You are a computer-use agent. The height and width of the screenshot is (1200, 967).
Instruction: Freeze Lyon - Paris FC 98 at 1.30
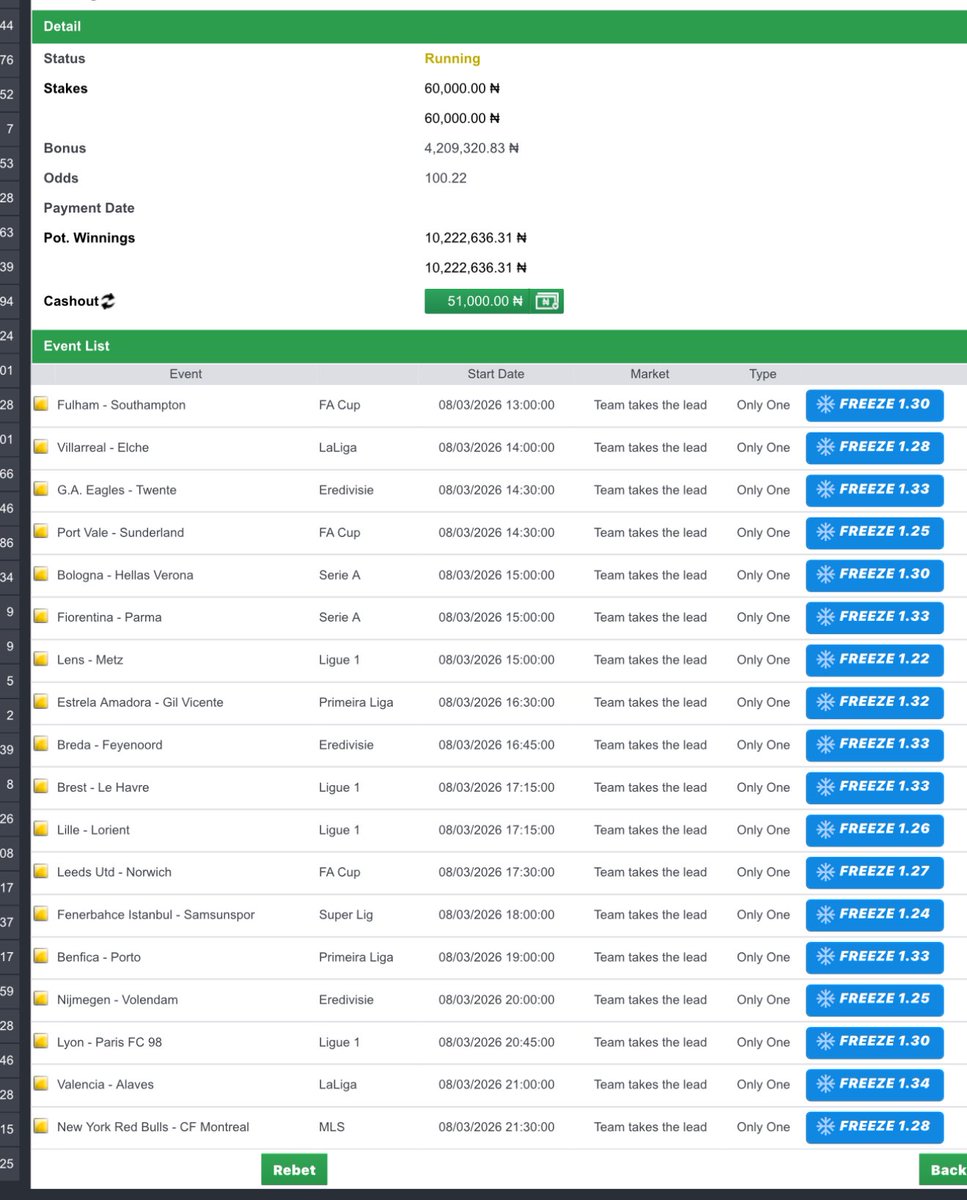(x=874, y=1042)
